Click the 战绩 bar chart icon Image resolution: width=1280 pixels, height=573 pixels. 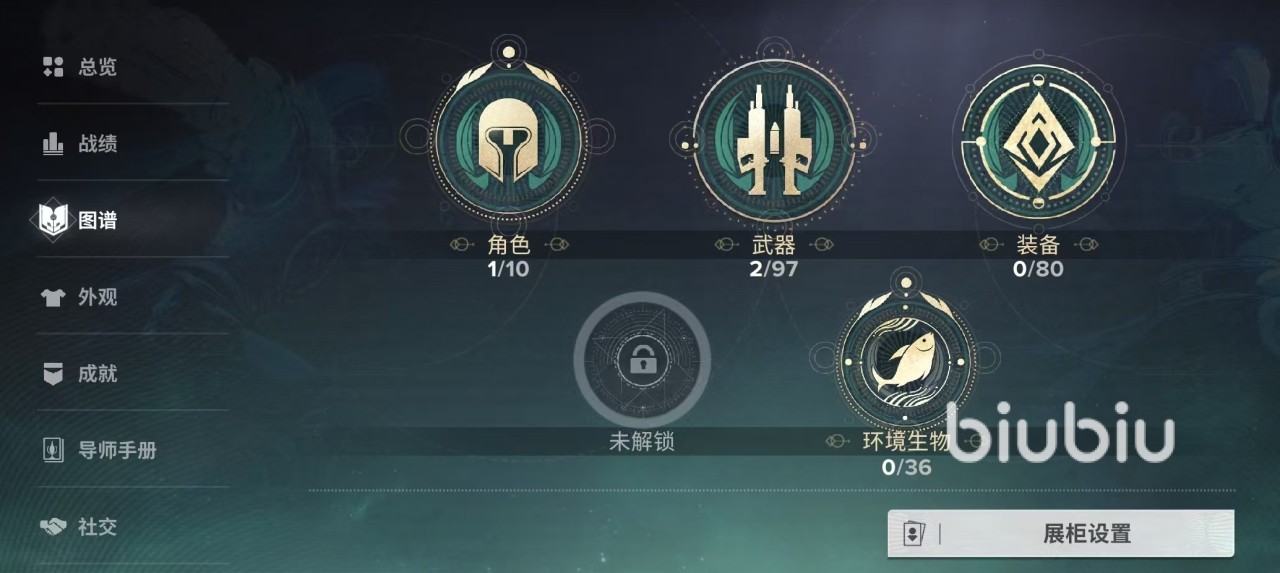tap(52, 144)
